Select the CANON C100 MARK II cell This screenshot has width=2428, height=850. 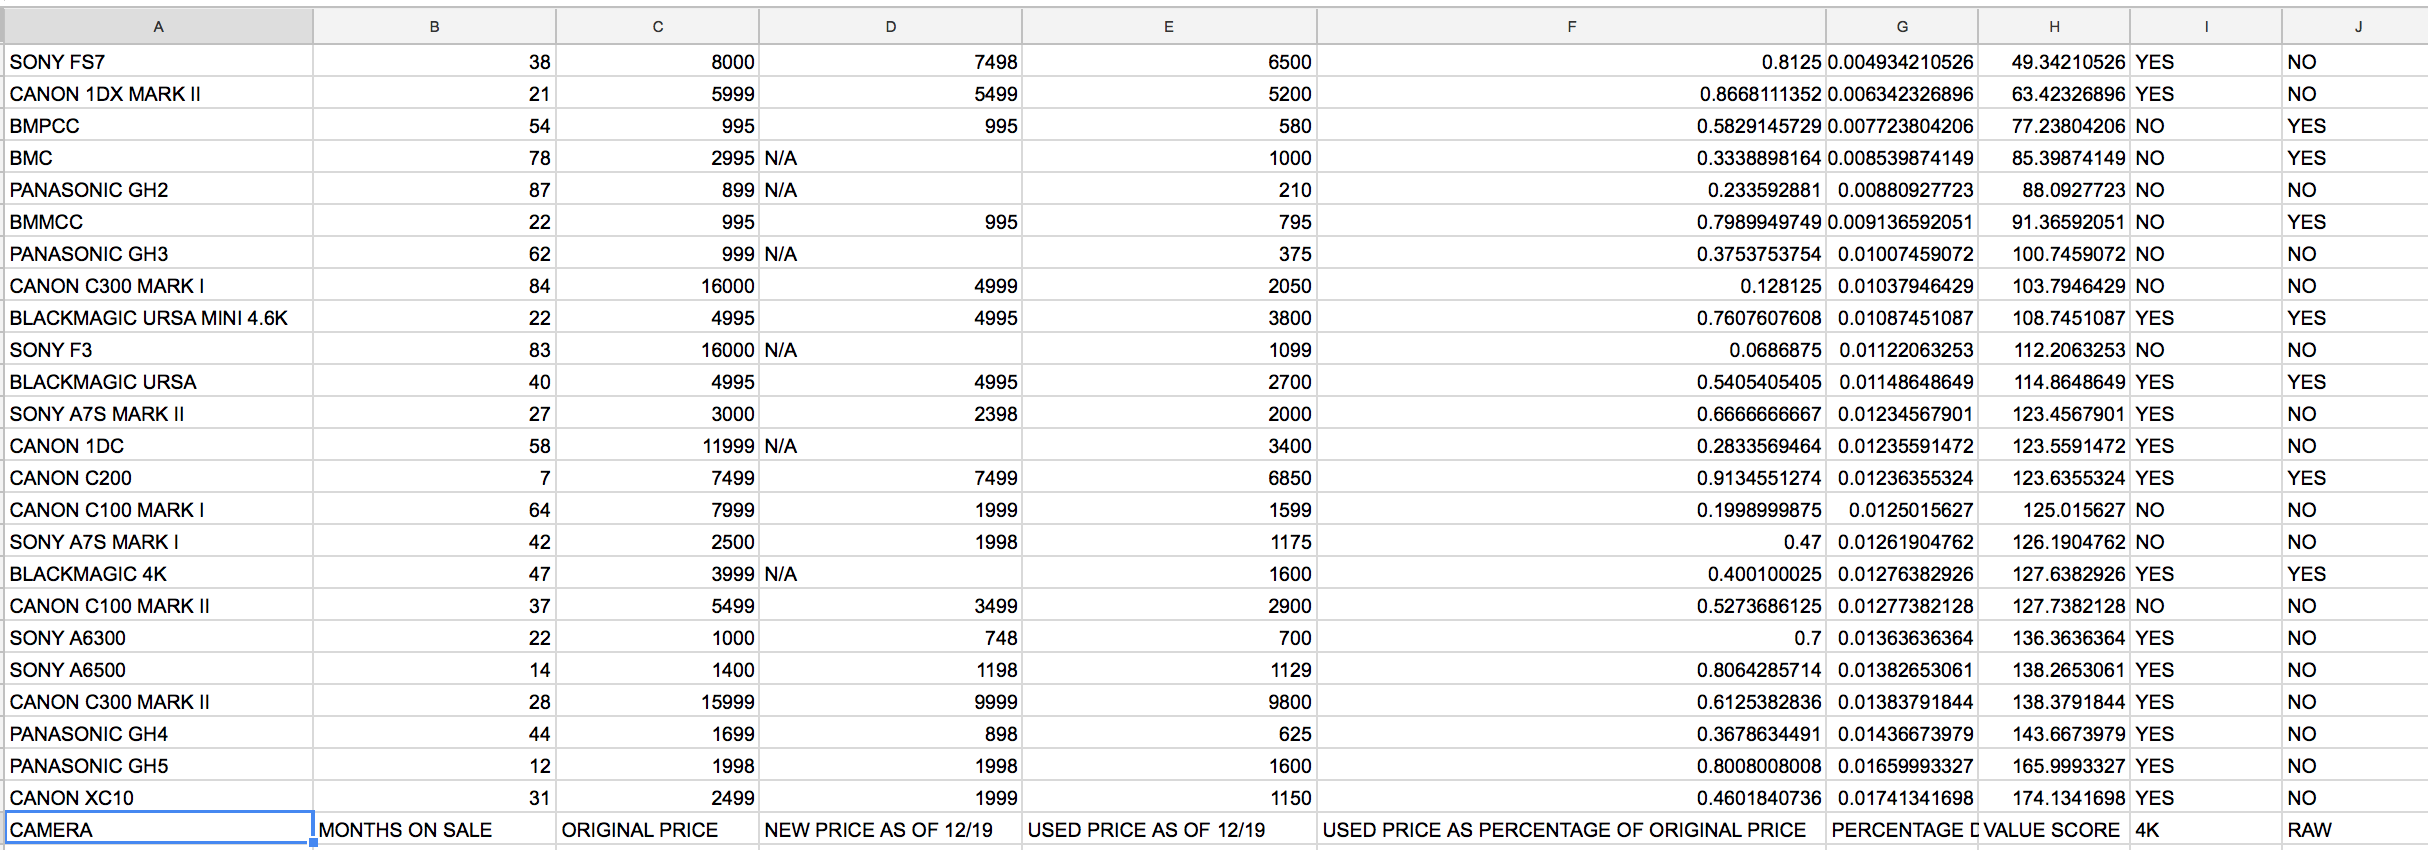158,606
